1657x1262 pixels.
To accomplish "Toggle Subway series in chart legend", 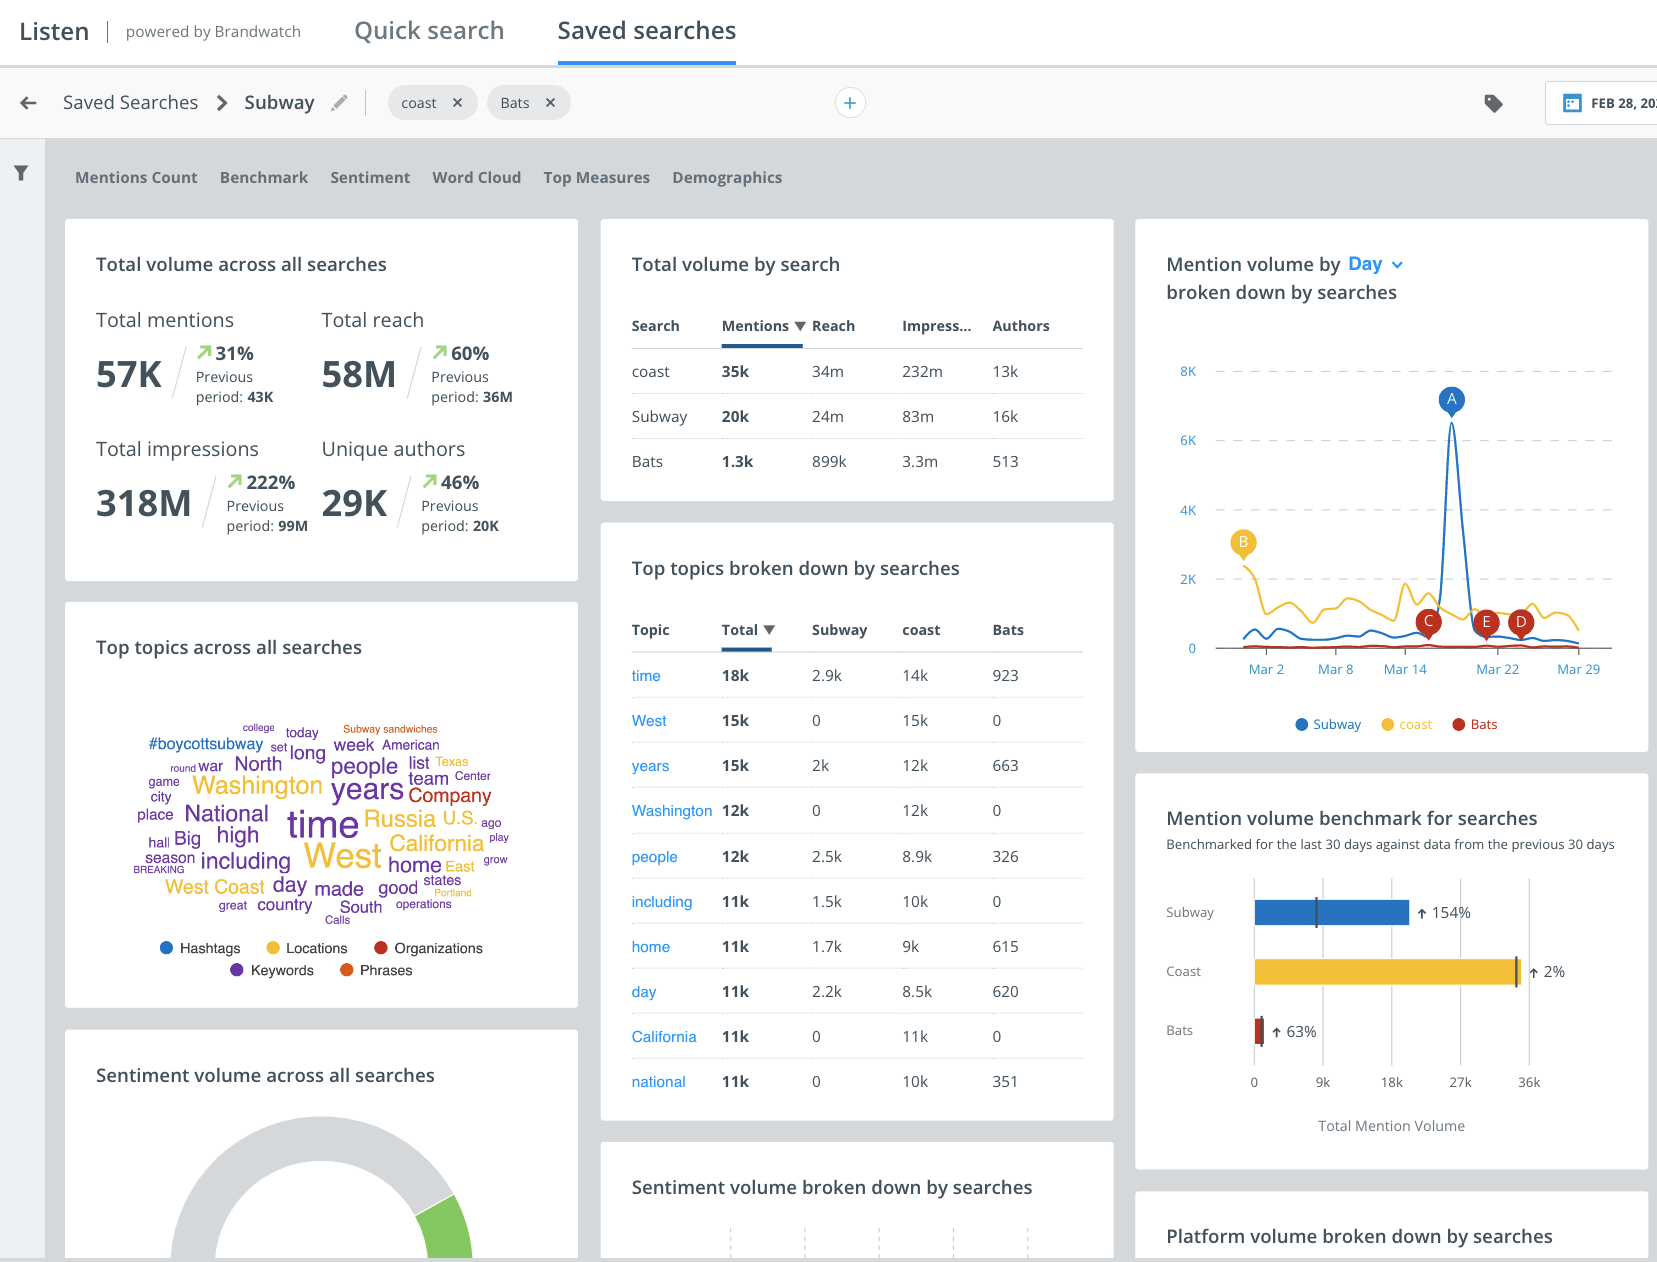I will tap(1328, 725).
